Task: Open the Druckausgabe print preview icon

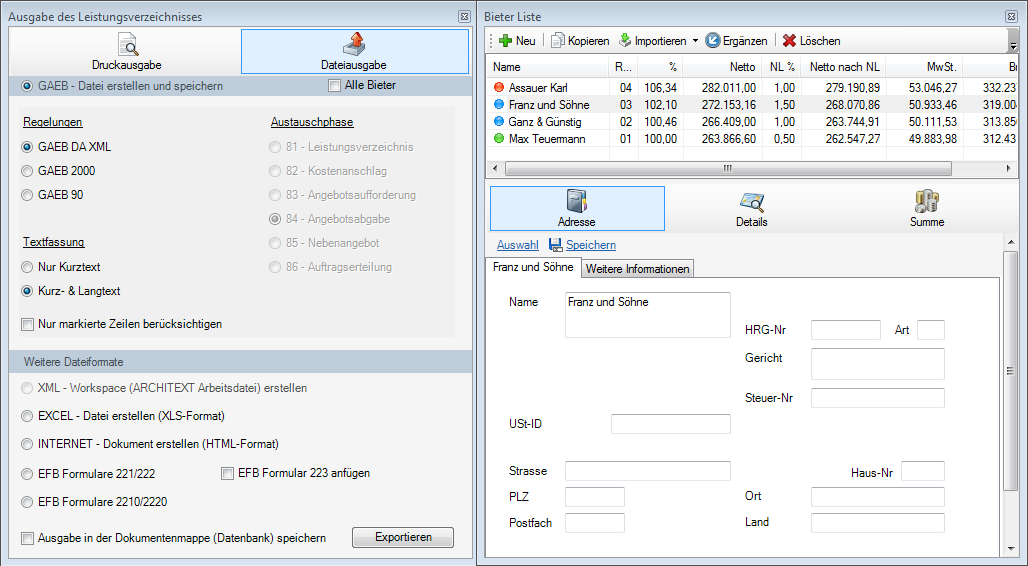Action: (127, 45)
